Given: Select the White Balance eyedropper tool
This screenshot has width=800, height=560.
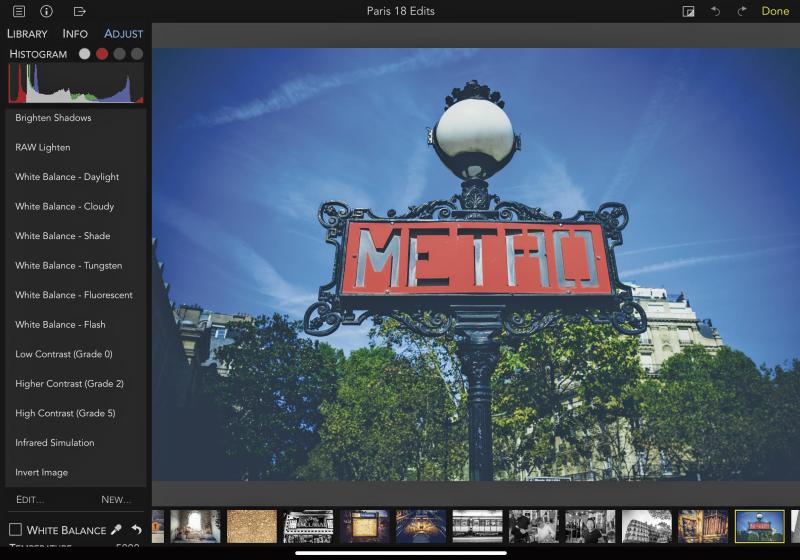Looking at the screenshot, I should [x=116, y=529].
